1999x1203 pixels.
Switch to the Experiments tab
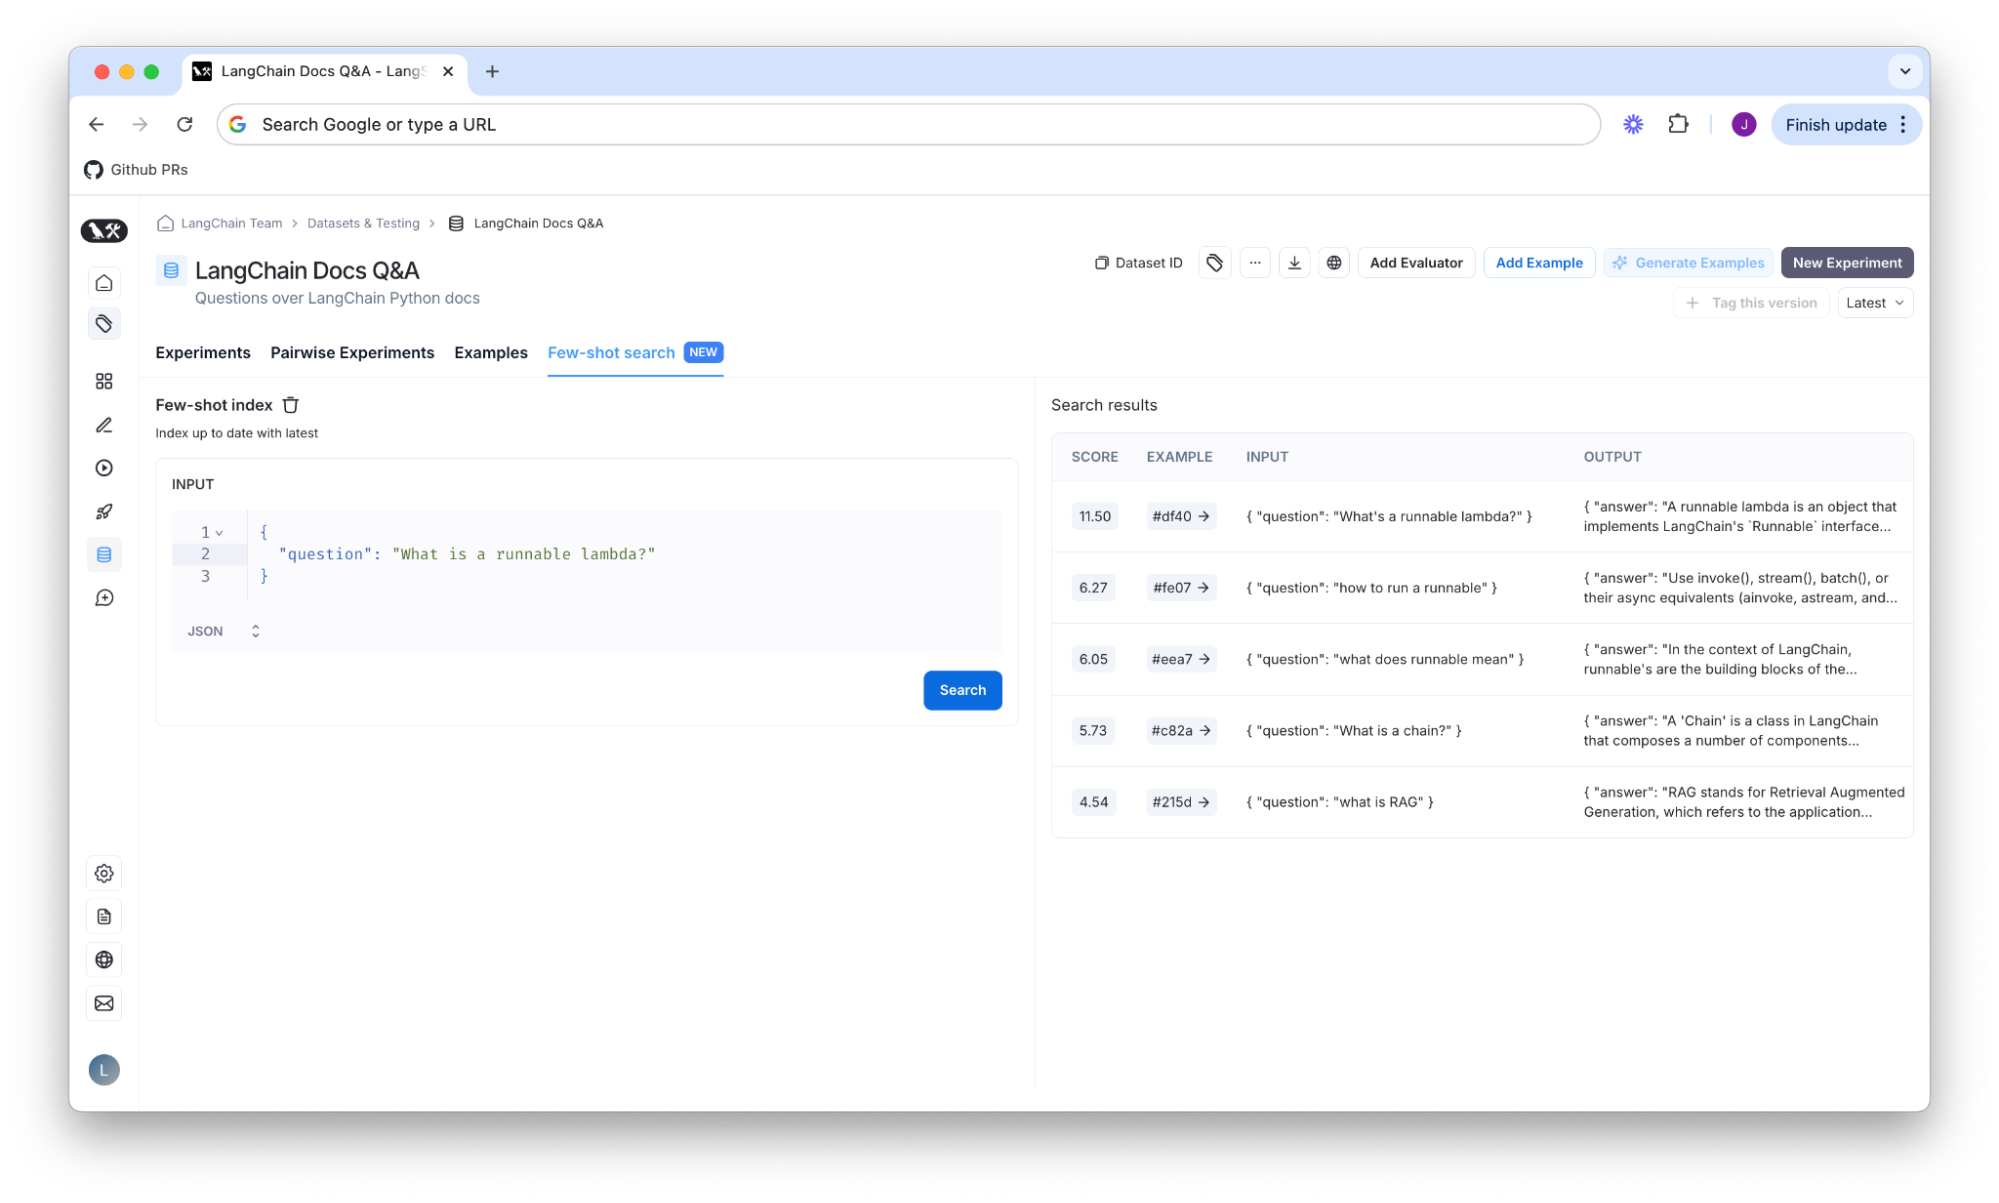pos(203,352)
